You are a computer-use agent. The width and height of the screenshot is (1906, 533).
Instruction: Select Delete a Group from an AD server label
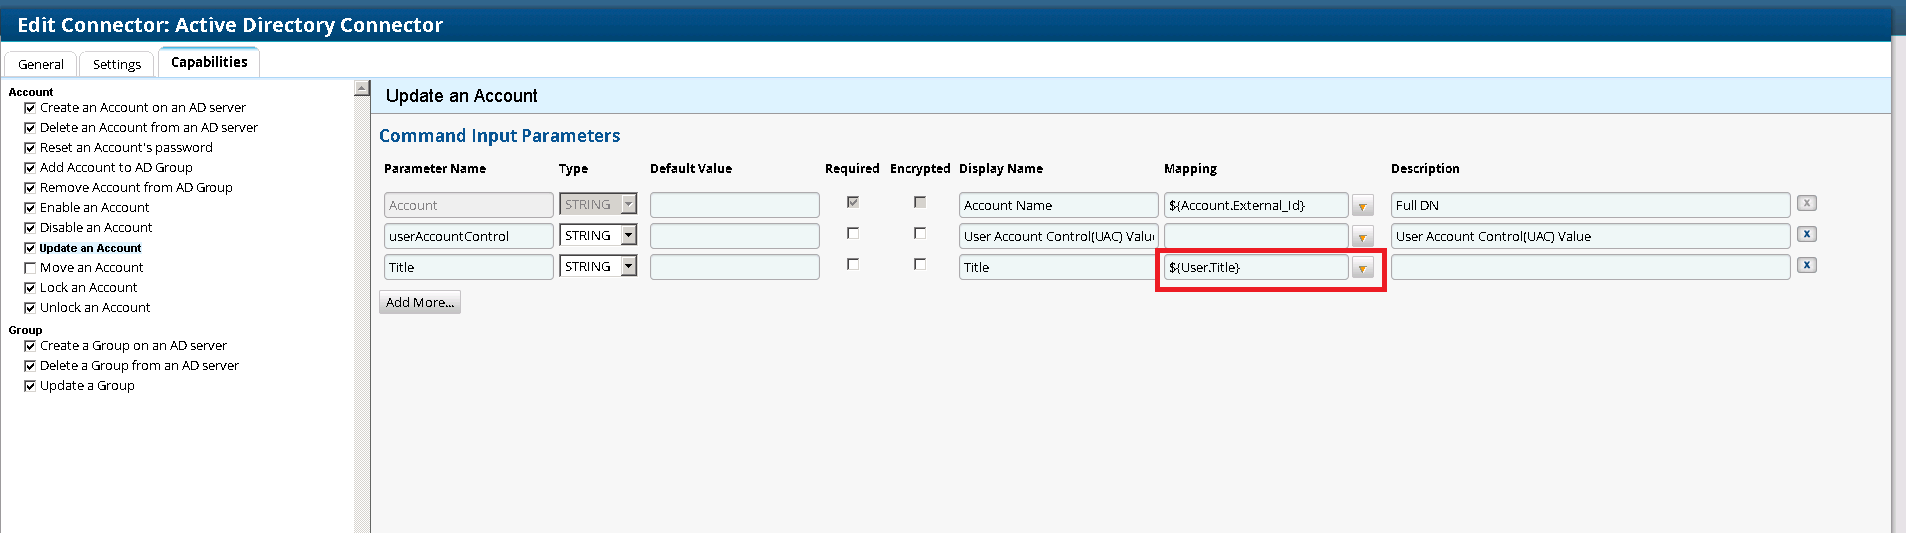(139, 366)
